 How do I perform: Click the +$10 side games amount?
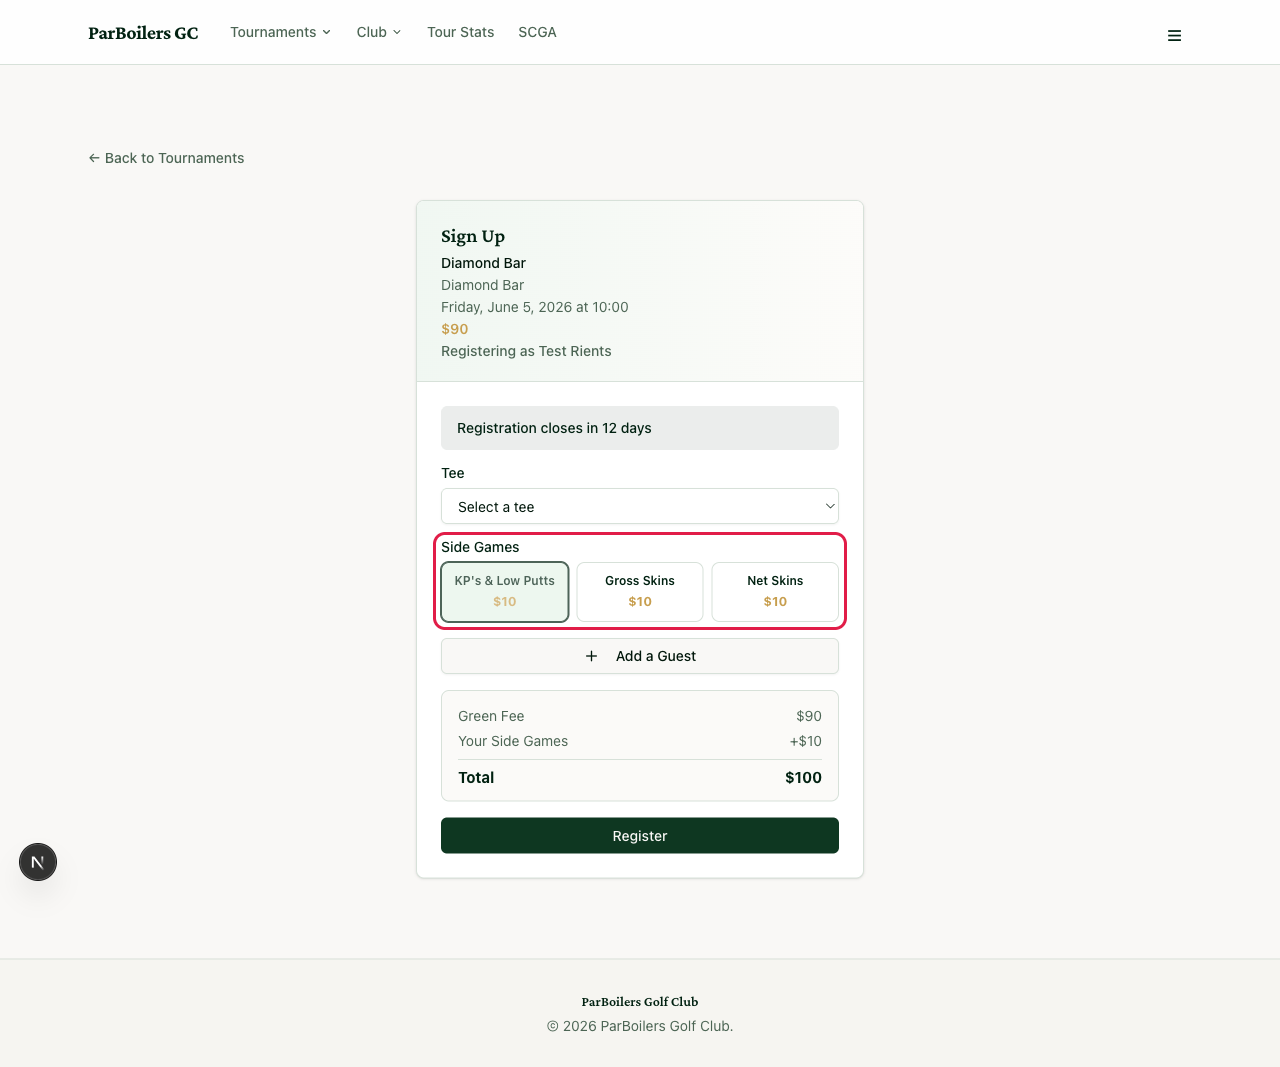coord(805,741)
